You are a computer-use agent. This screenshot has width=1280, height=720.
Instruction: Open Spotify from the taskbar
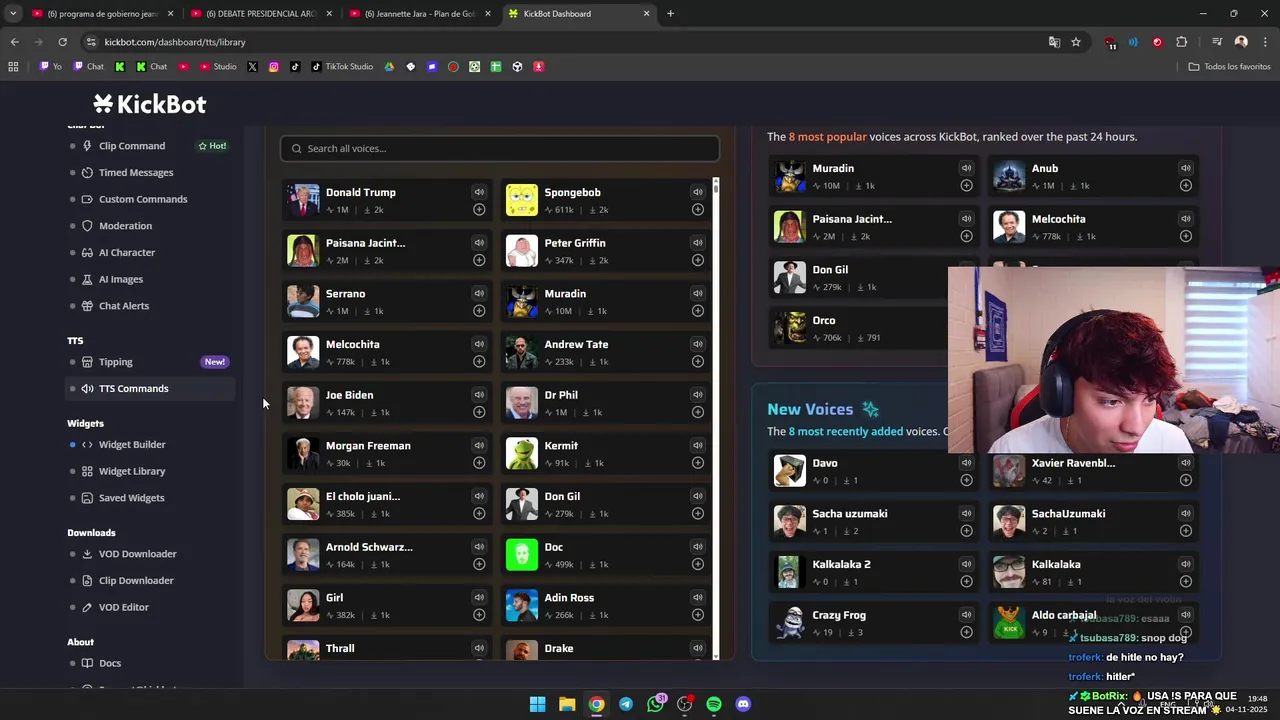click(714, 704)
